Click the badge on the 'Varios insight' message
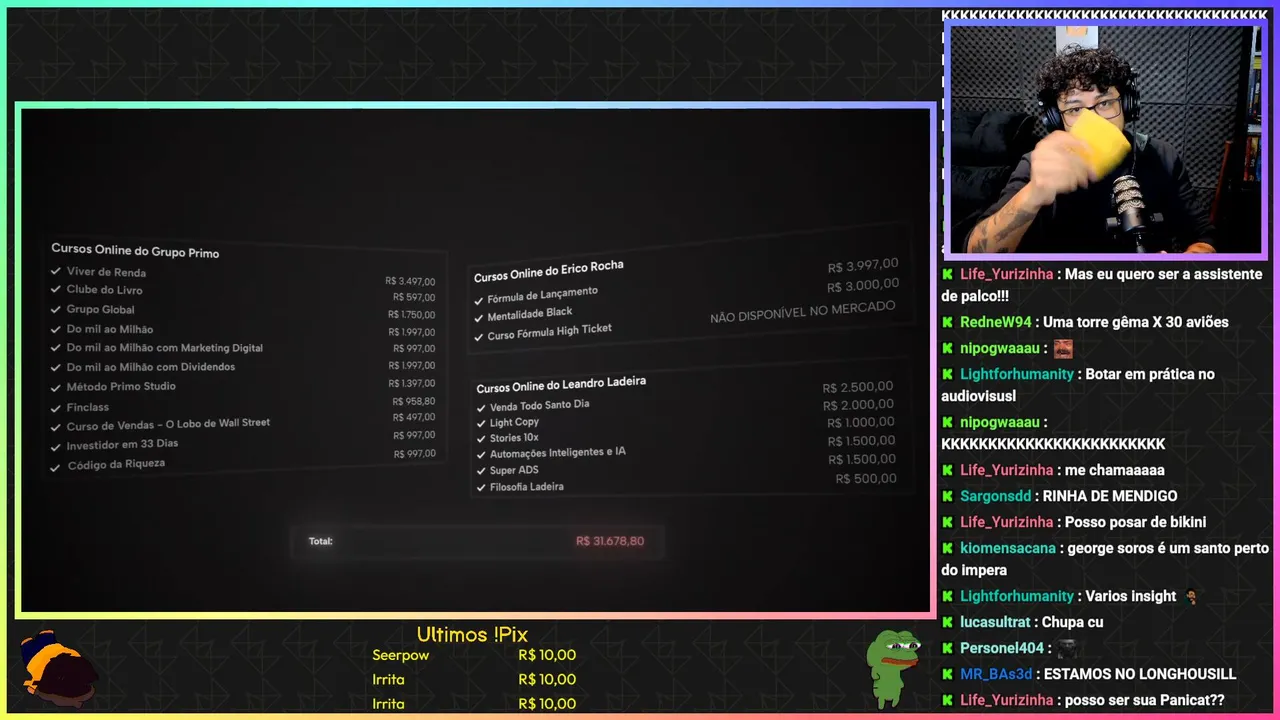 [x=948, y=596]
